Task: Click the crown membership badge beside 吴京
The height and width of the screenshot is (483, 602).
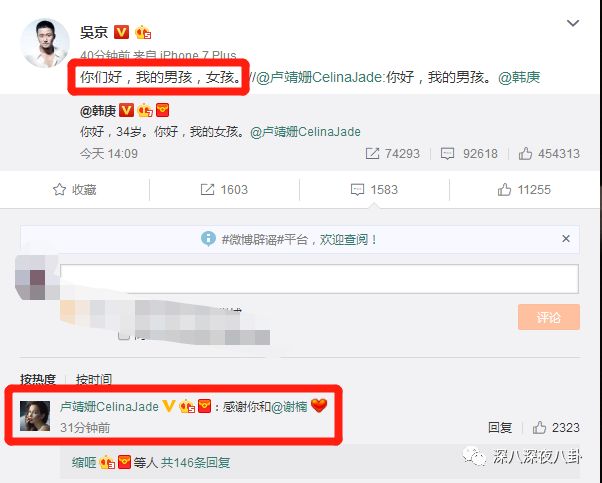Action: point(143,33)
